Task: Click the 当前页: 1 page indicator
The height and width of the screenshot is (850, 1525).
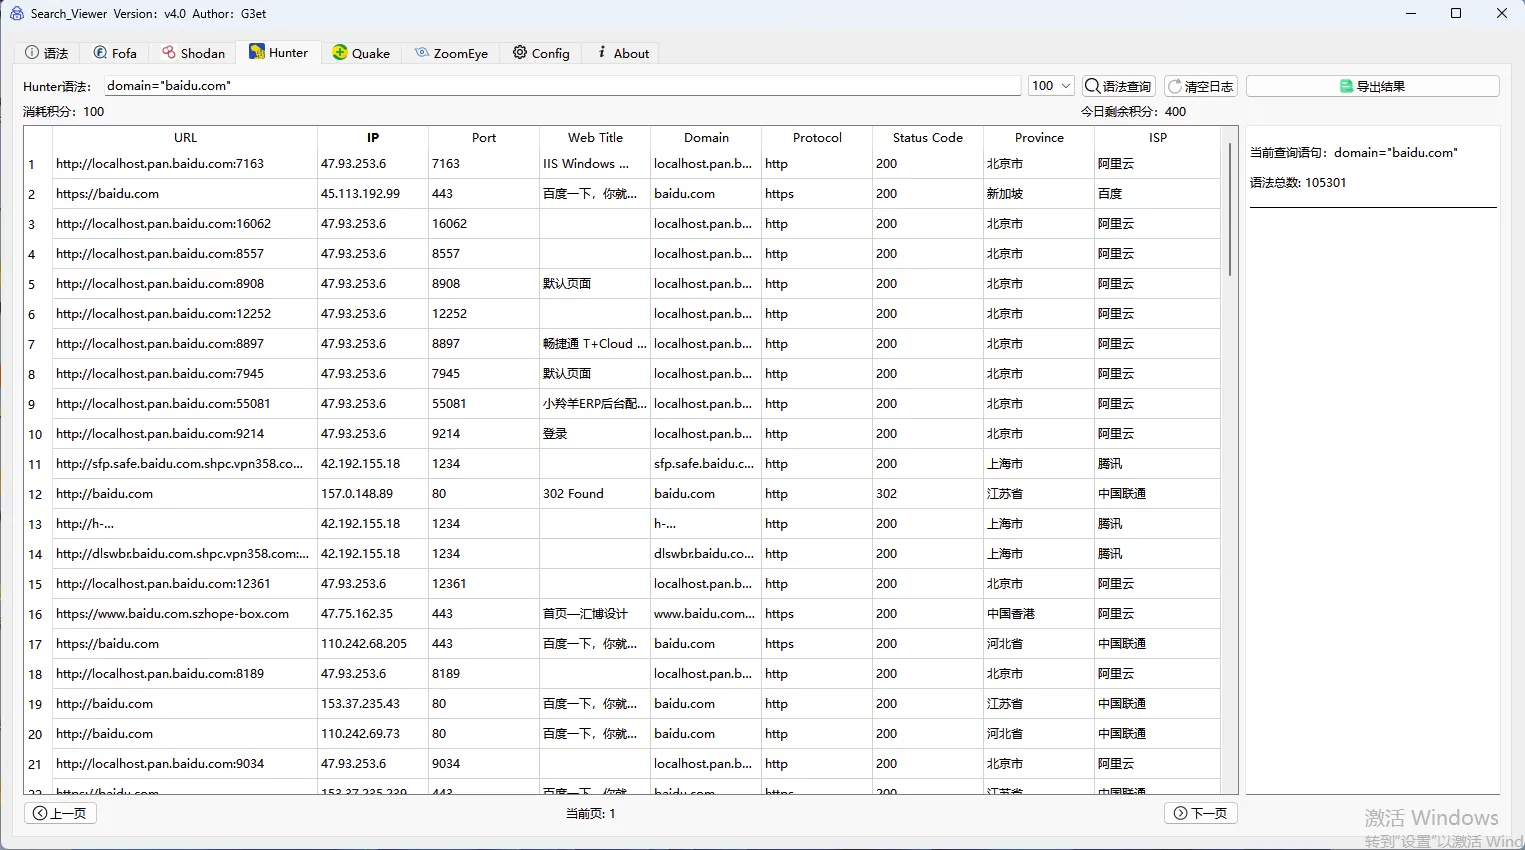Action: [591, 813]
